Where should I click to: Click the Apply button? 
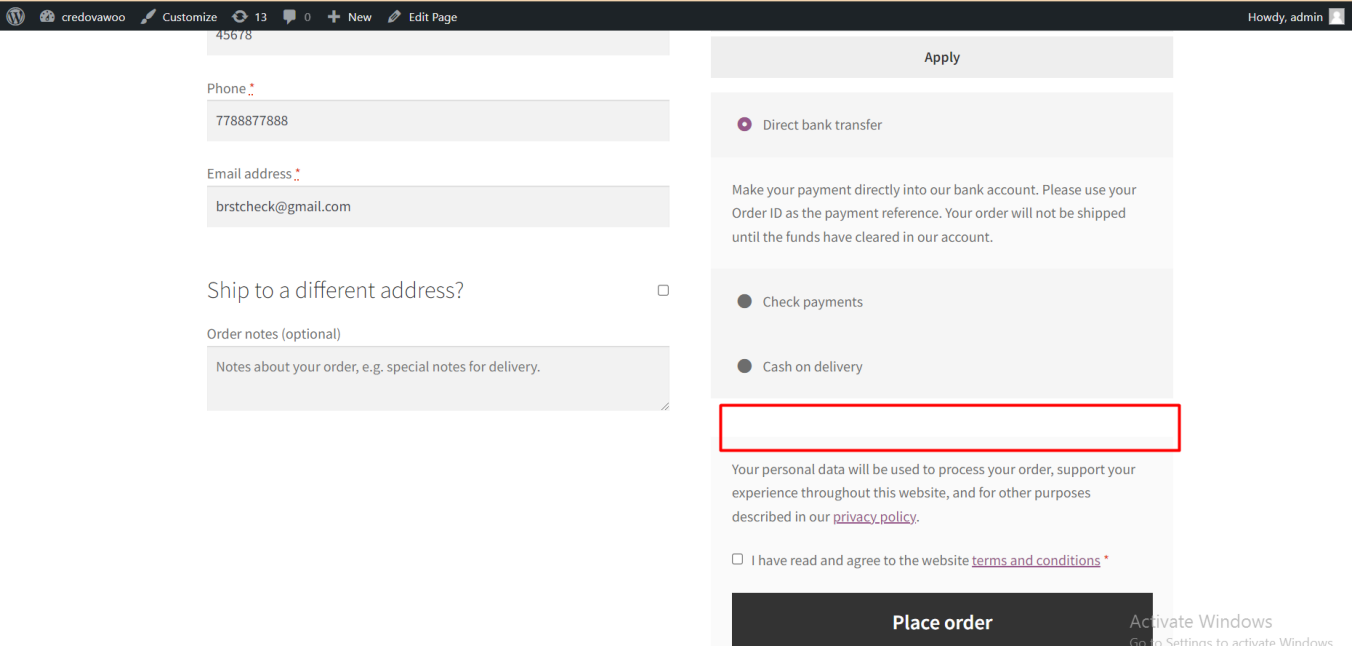[941, 56]
